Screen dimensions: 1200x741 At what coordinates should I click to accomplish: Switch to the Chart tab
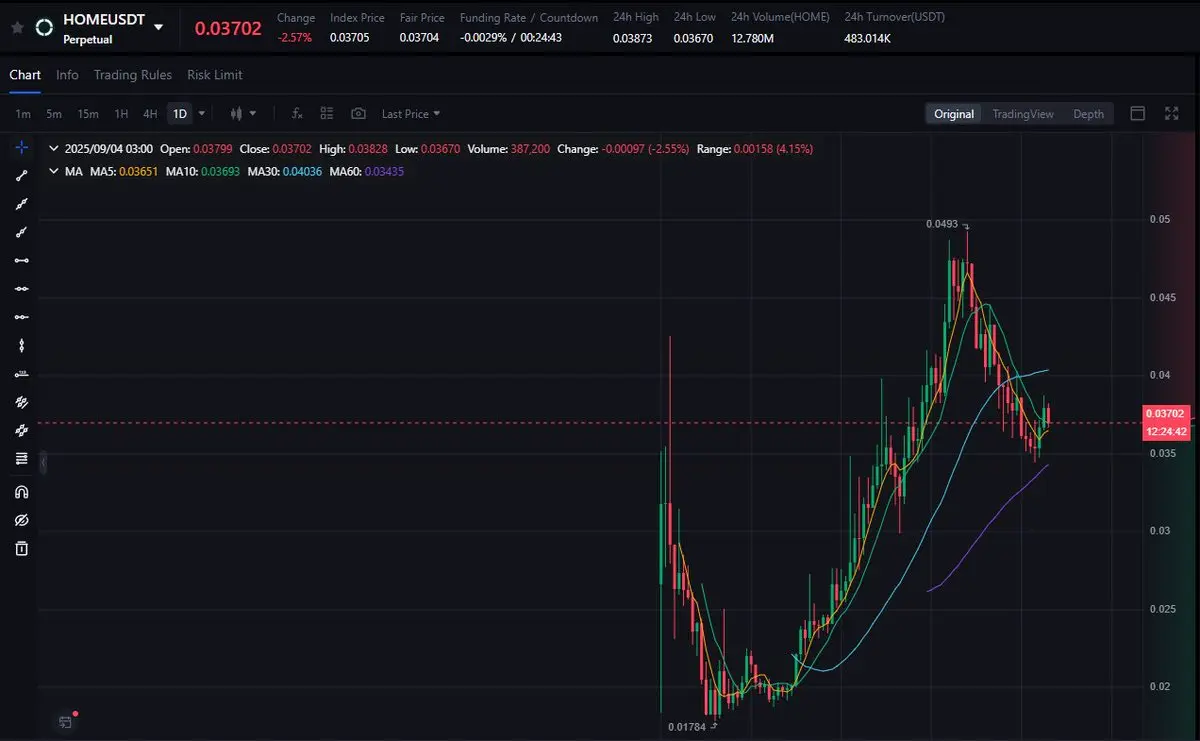25,75
